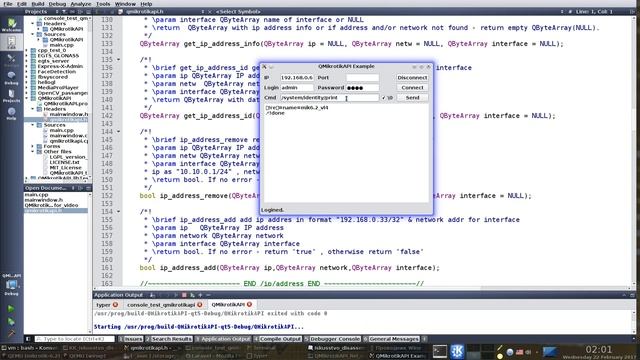Stop the running application in Application Output
This screenshot has height=360, width=640.
[x=184, y=295]
